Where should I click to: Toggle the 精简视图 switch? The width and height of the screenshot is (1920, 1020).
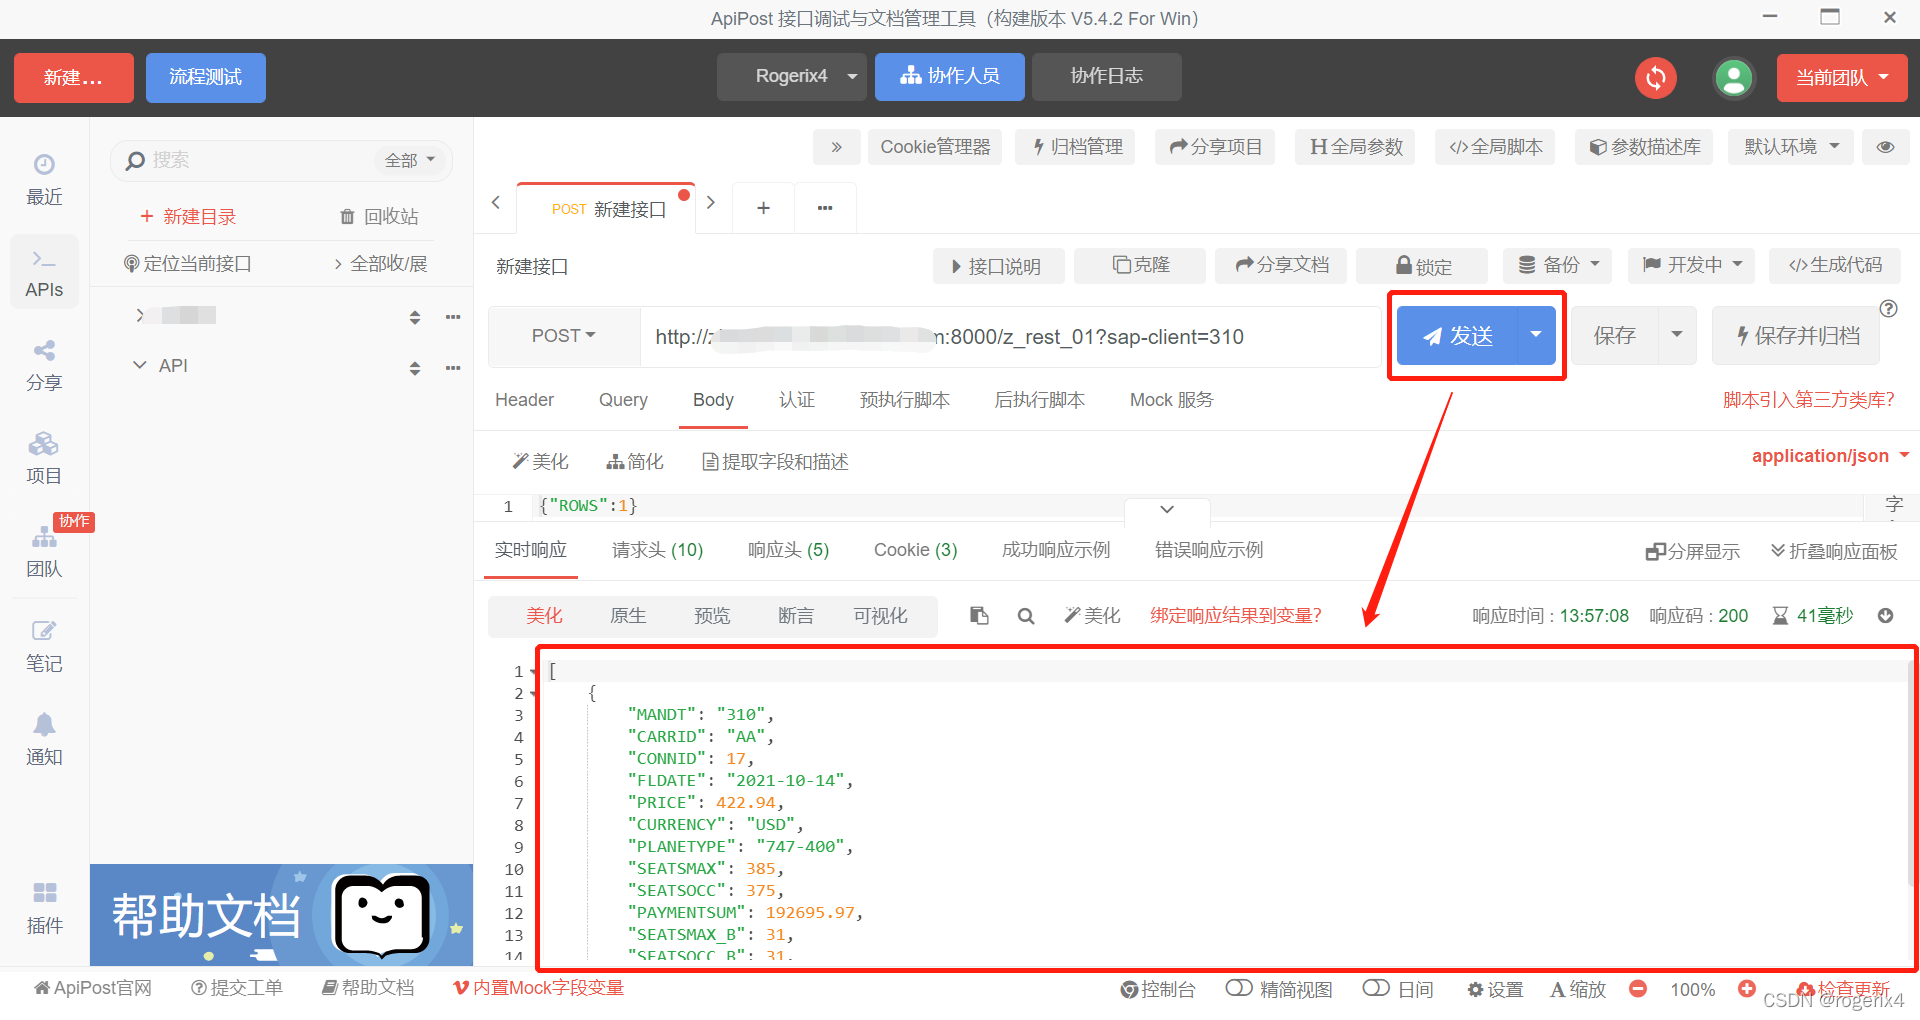(1239, 988)
